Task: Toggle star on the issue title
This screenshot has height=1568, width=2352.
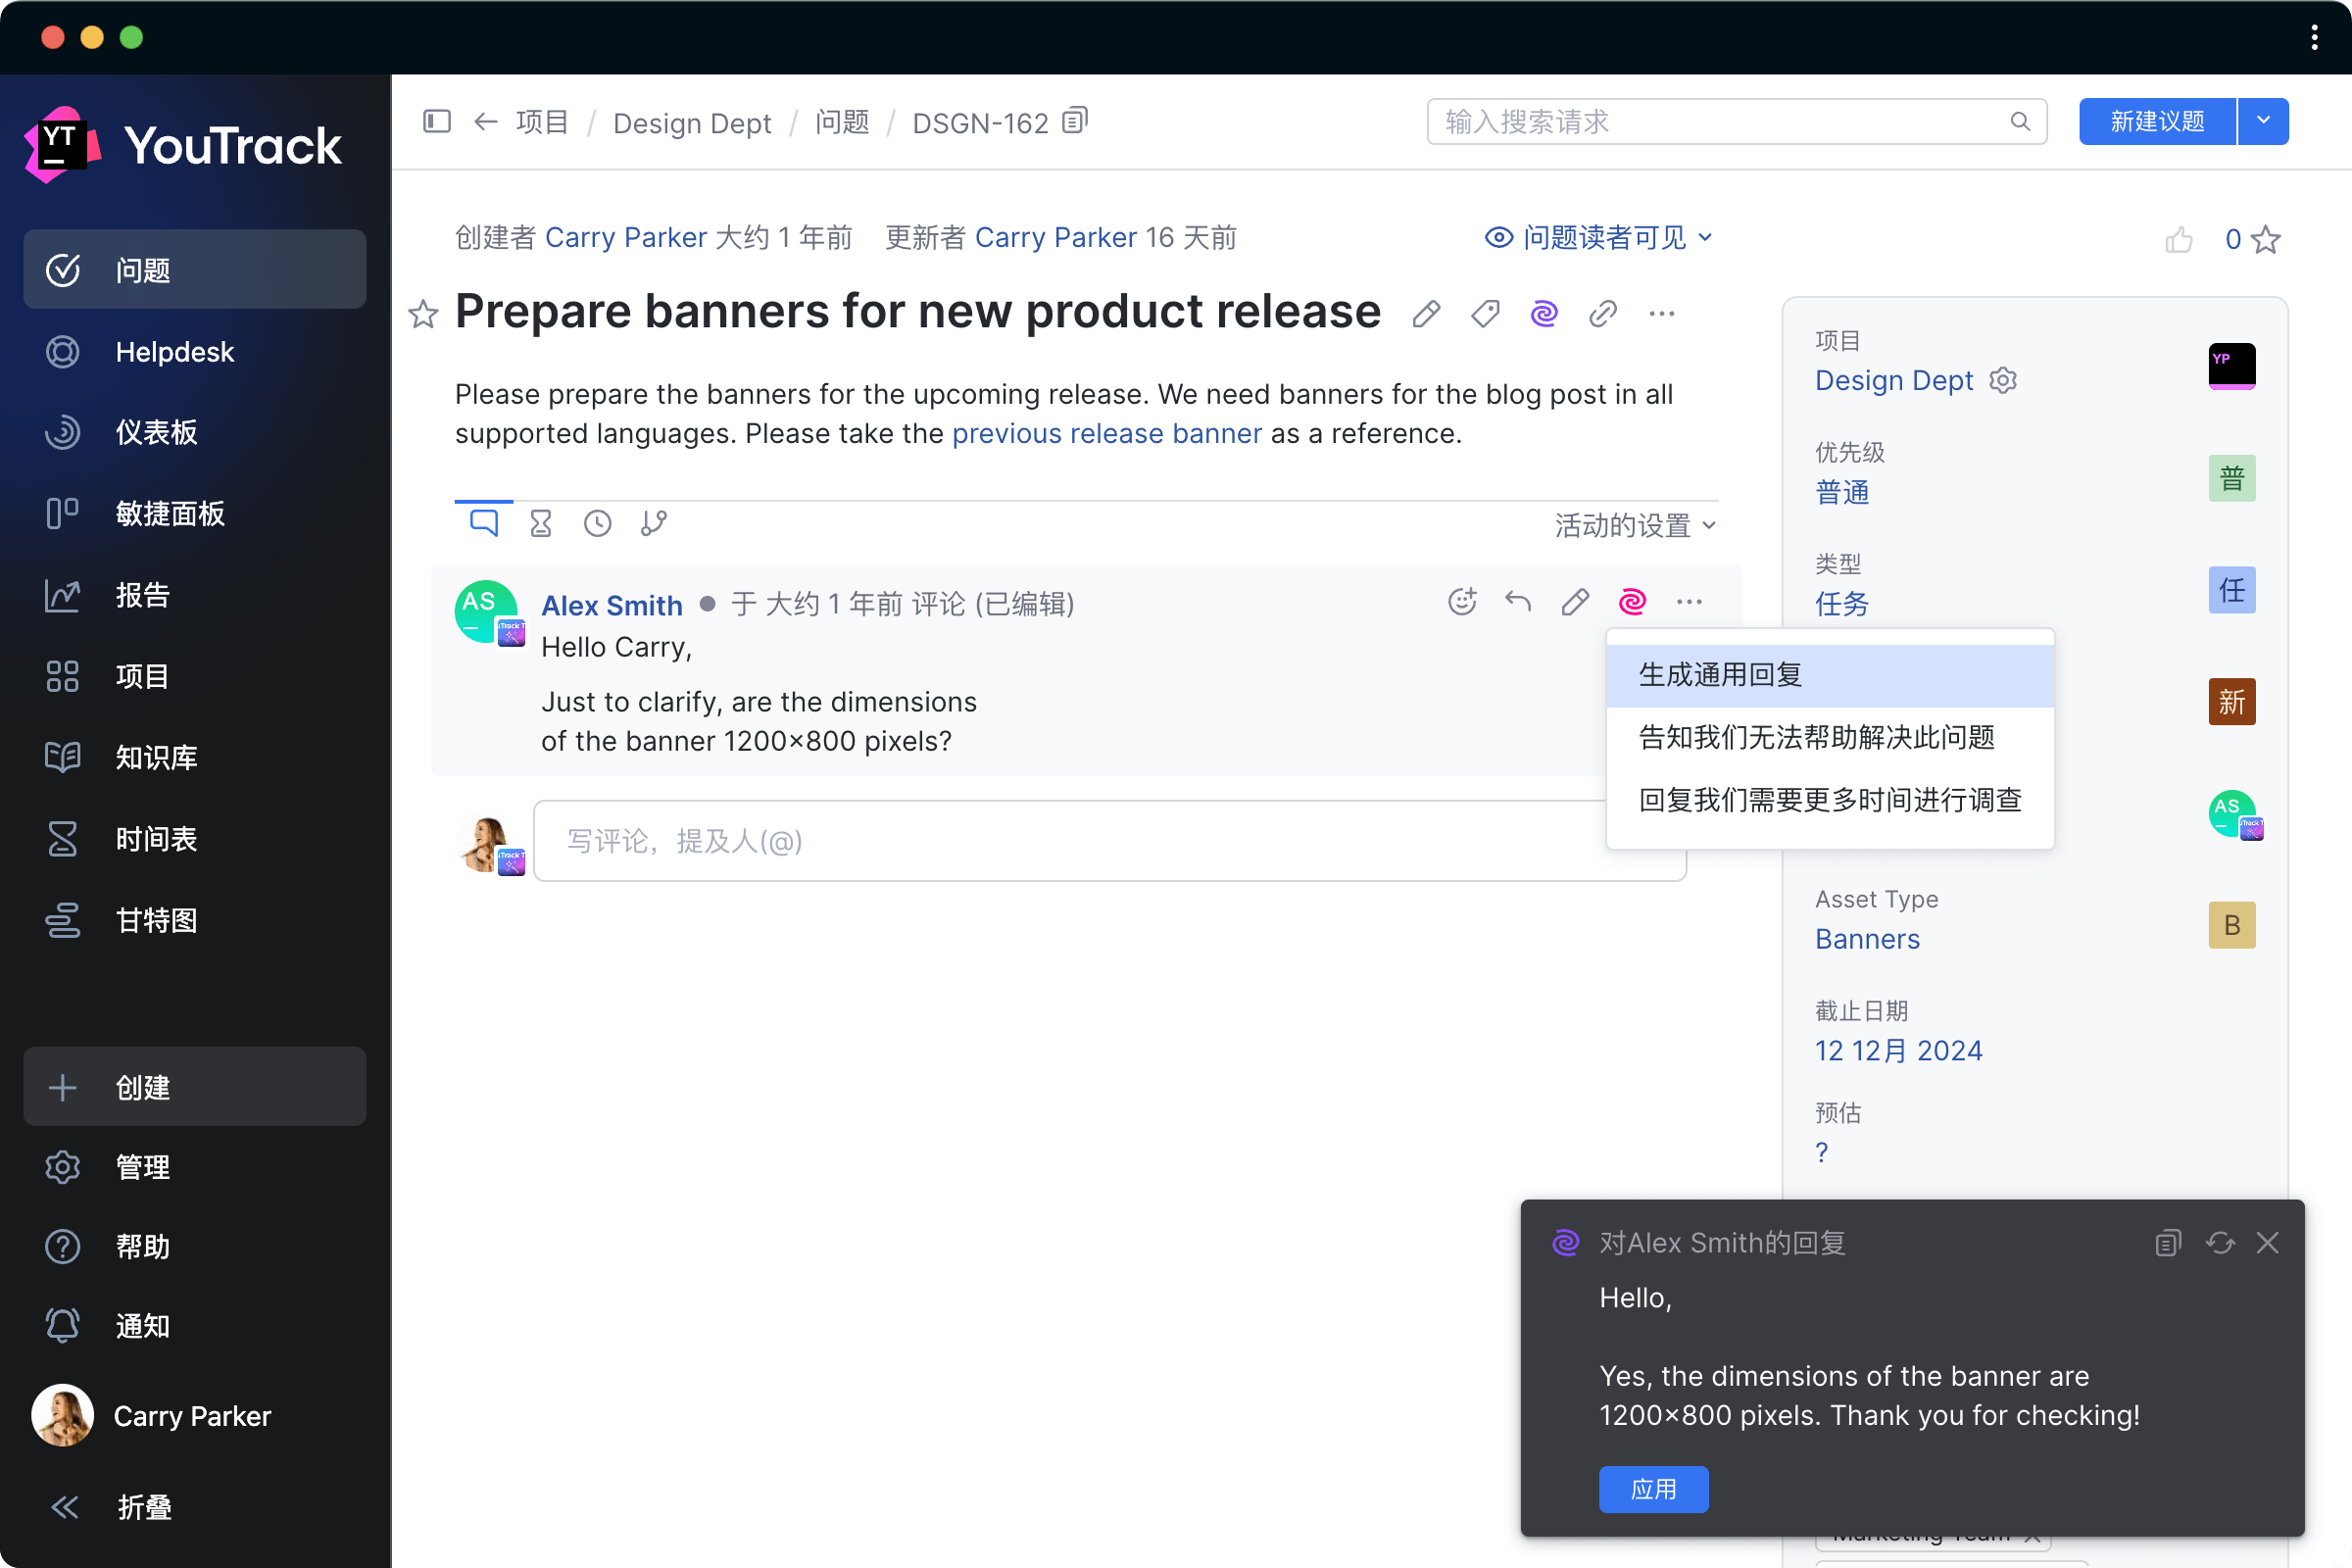Action: [x=423, y=315]
